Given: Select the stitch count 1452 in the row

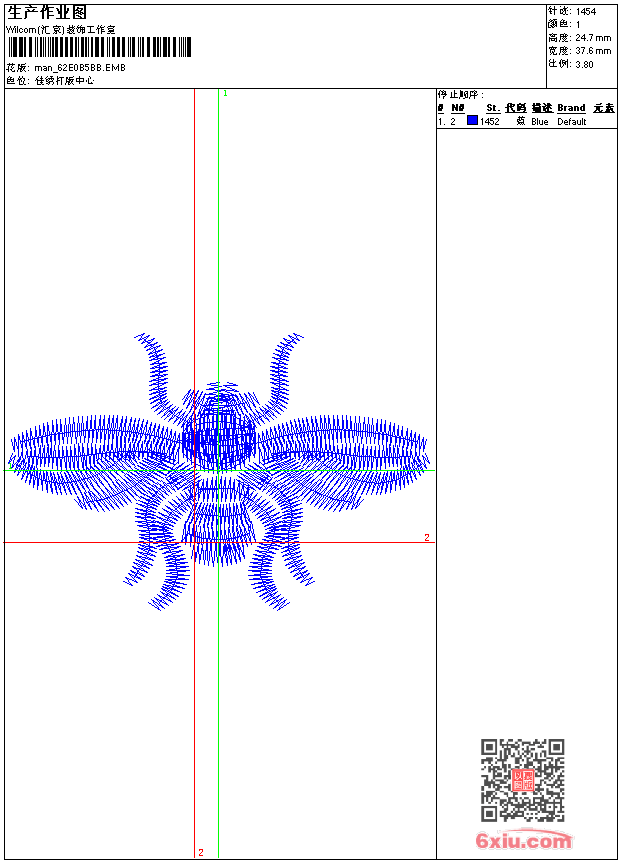Looking at the screenshot, I should tap(490, 122).
